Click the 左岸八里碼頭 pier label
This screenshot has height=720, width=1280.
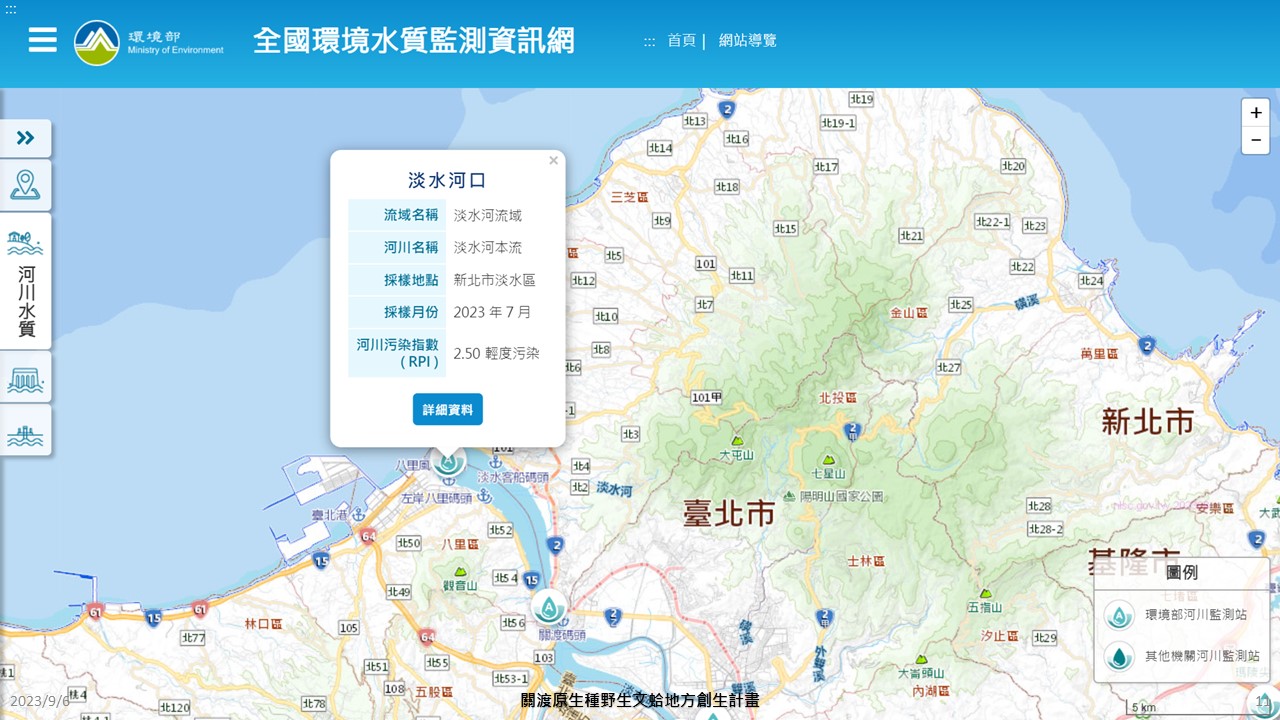click(436, 497)
